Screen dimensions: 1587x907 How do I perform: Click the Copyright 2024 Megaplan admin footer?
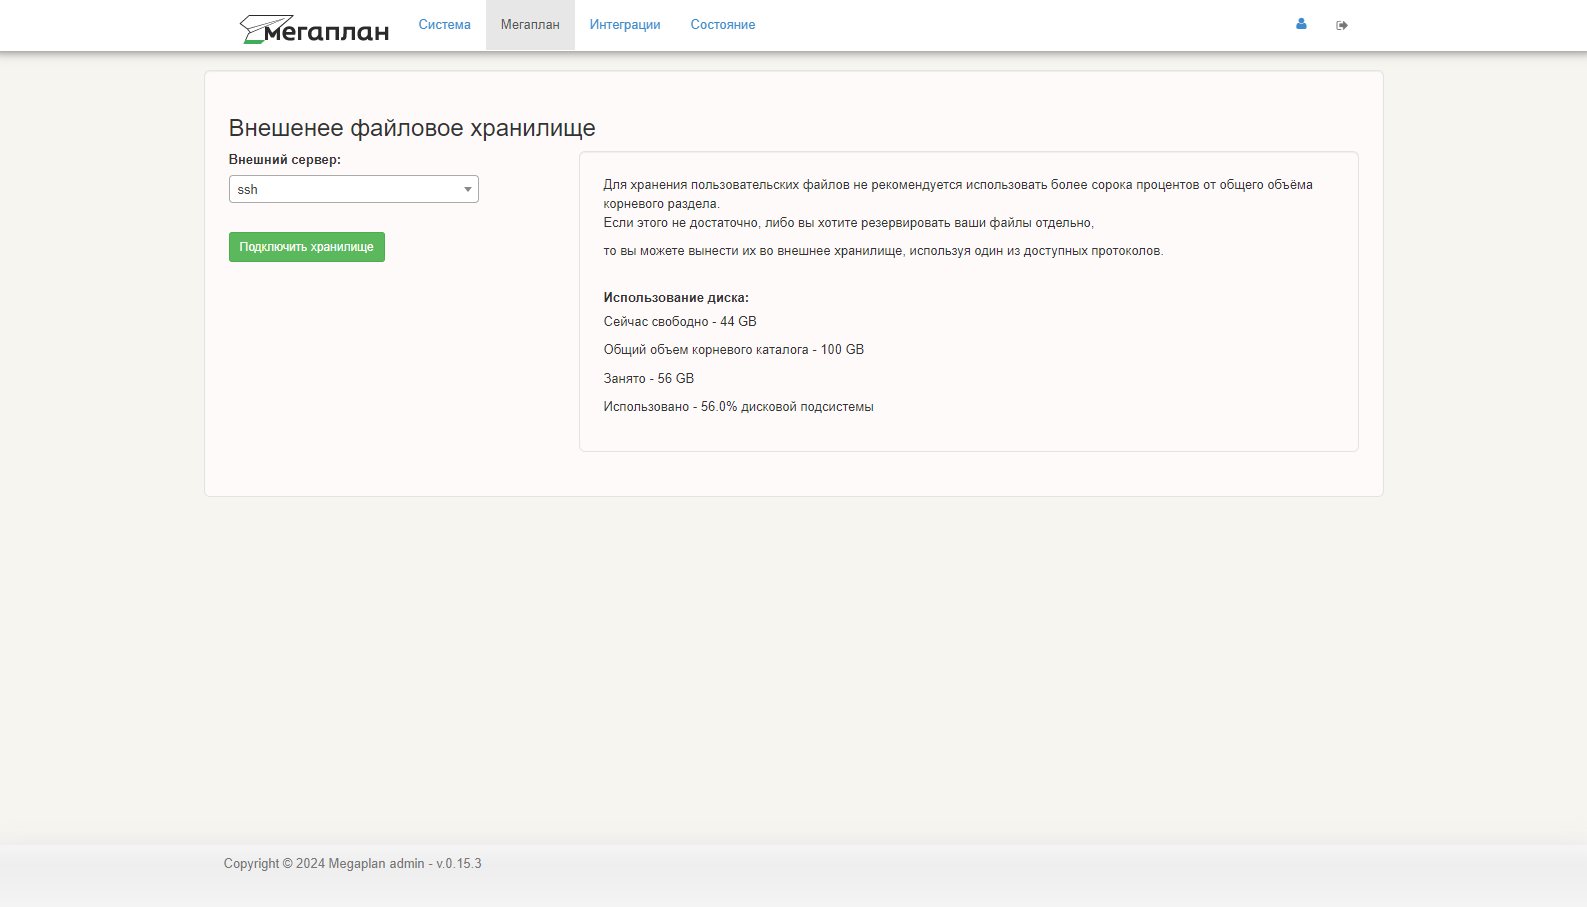click(353, 863)
